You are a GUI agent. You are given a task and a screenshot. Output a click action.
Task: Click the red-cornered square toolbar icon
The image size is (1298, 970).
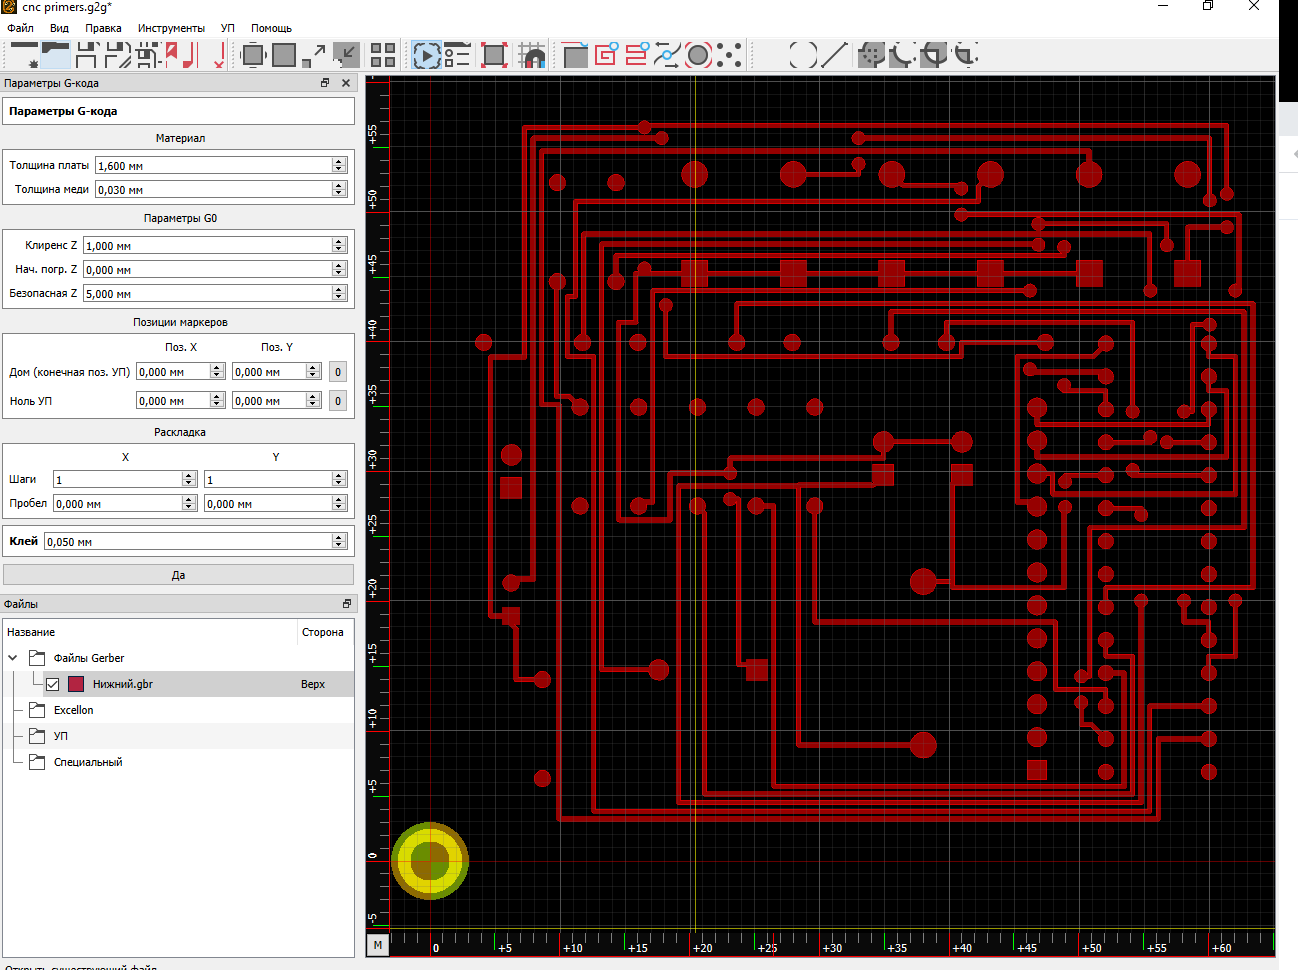[494, 55]
